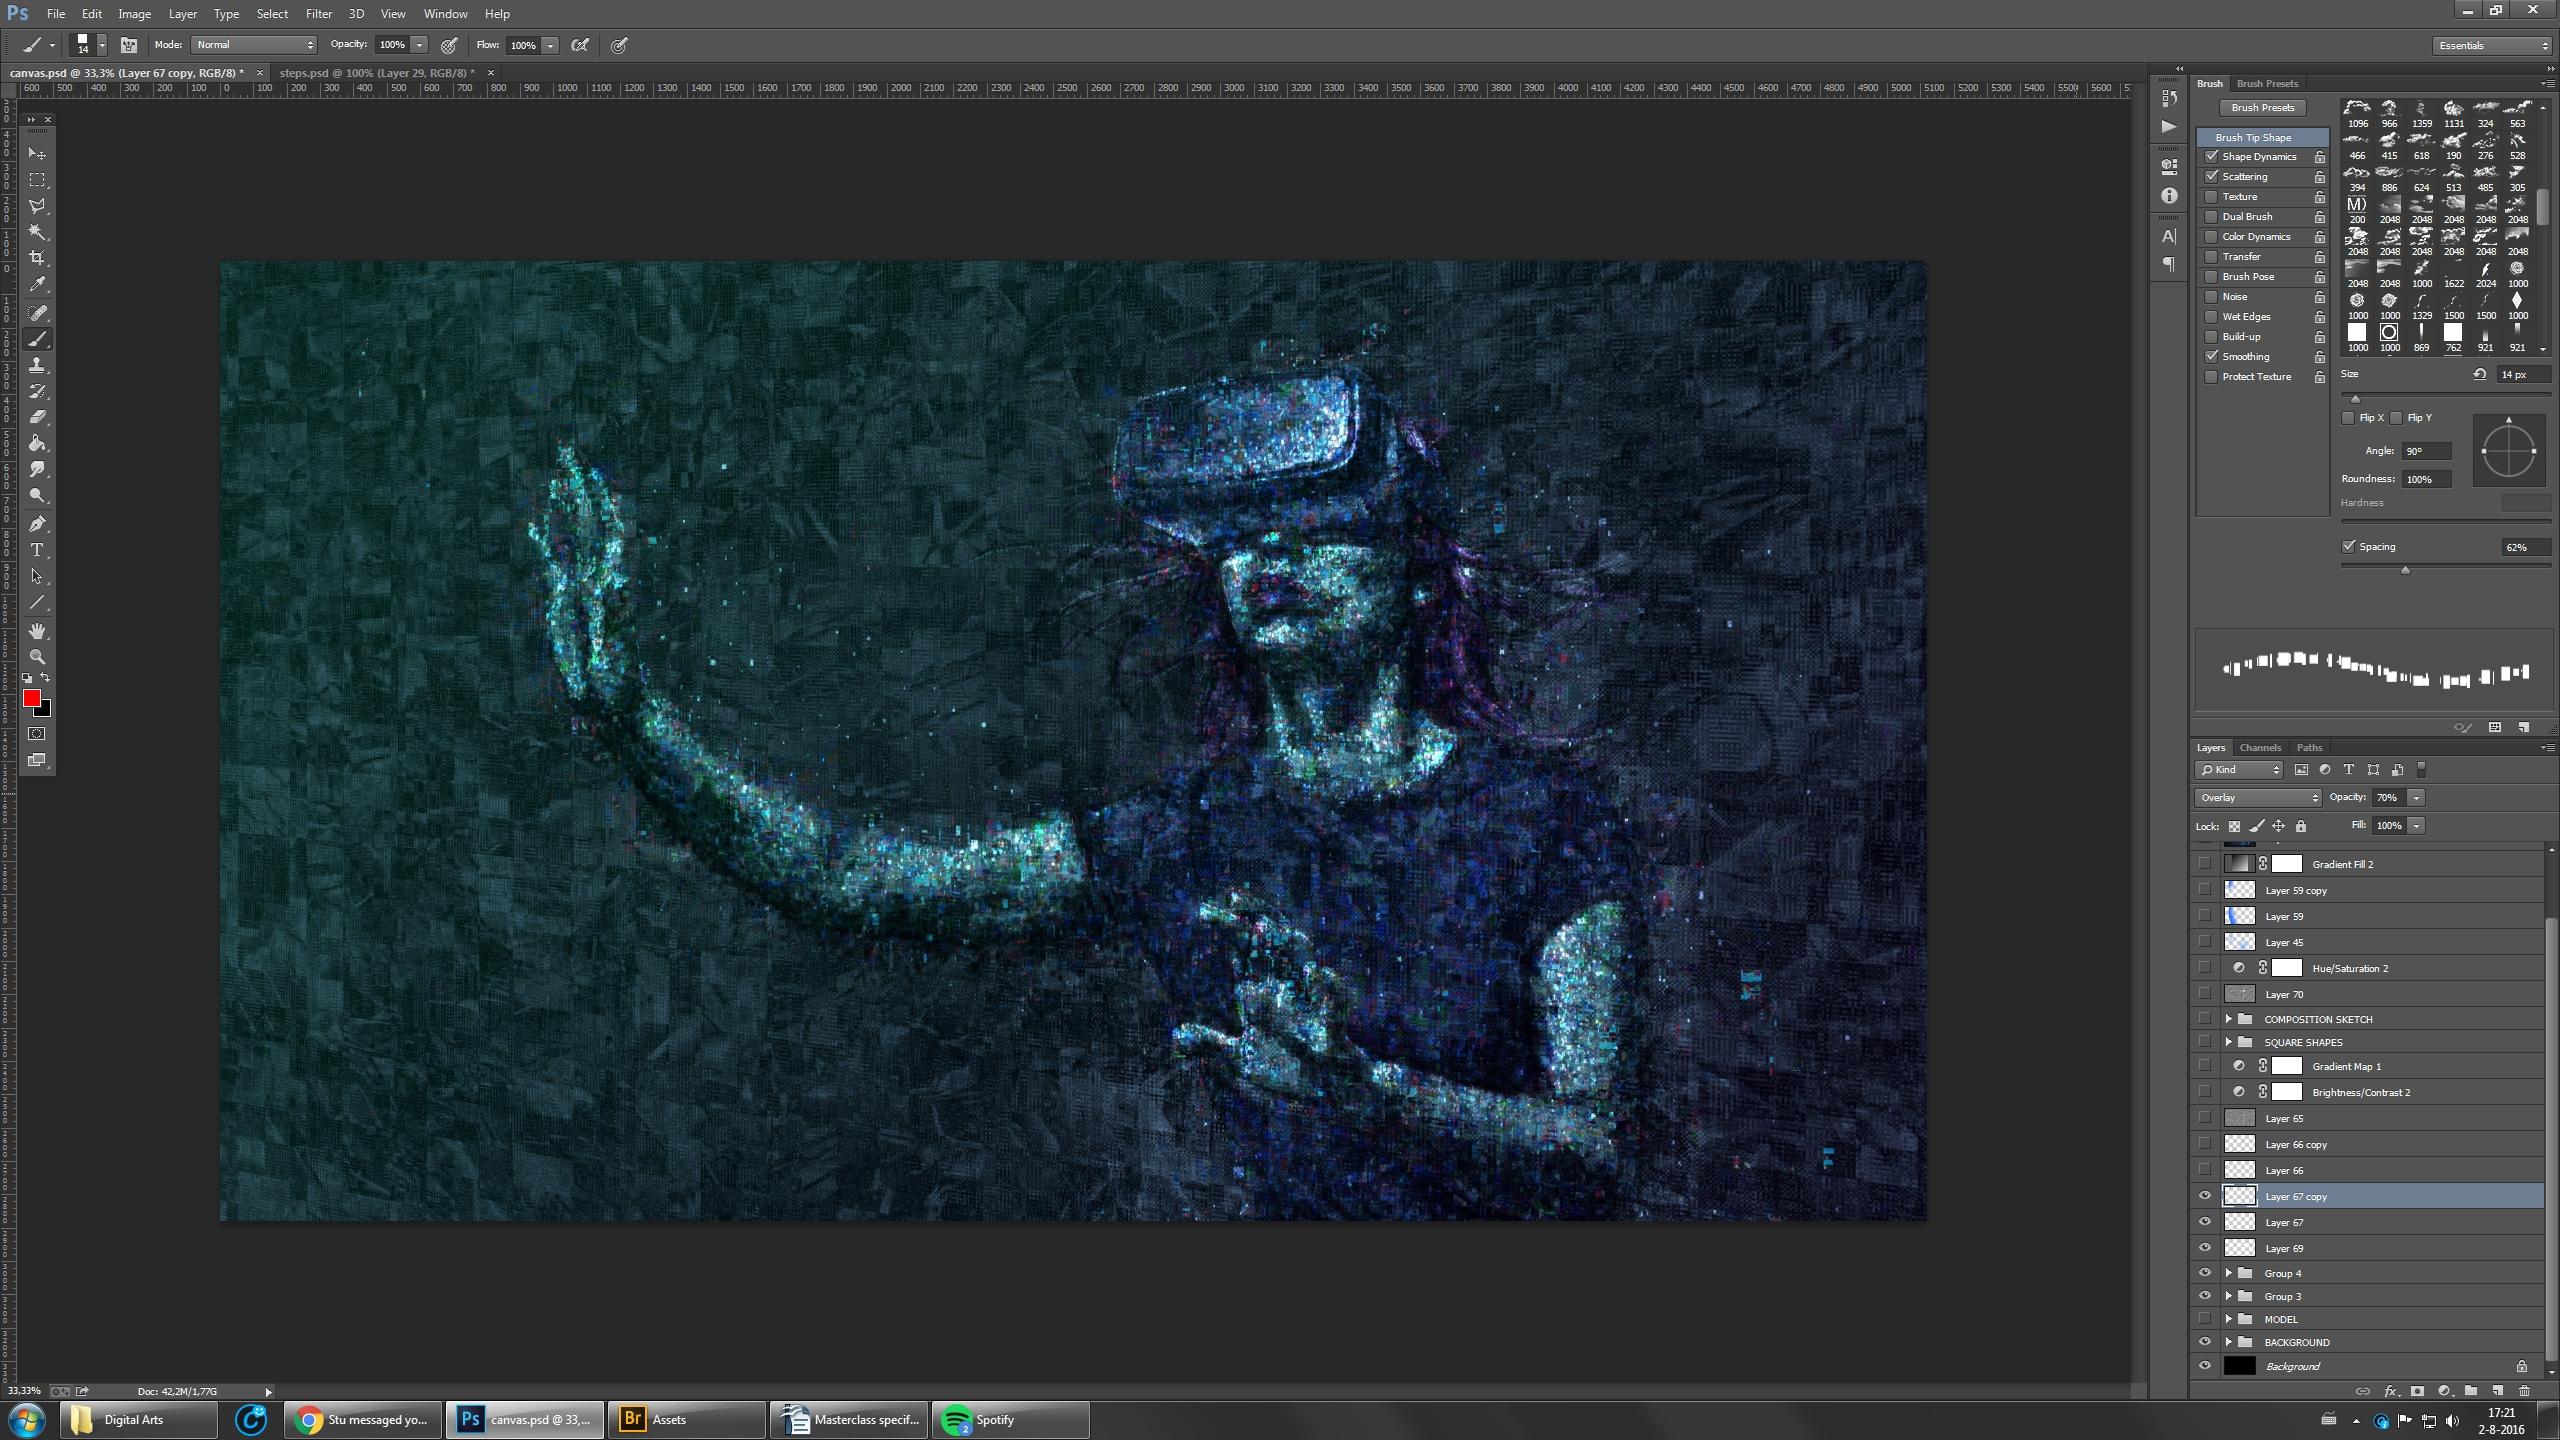Enable airbrush-style build-up icon

point(580,45)
